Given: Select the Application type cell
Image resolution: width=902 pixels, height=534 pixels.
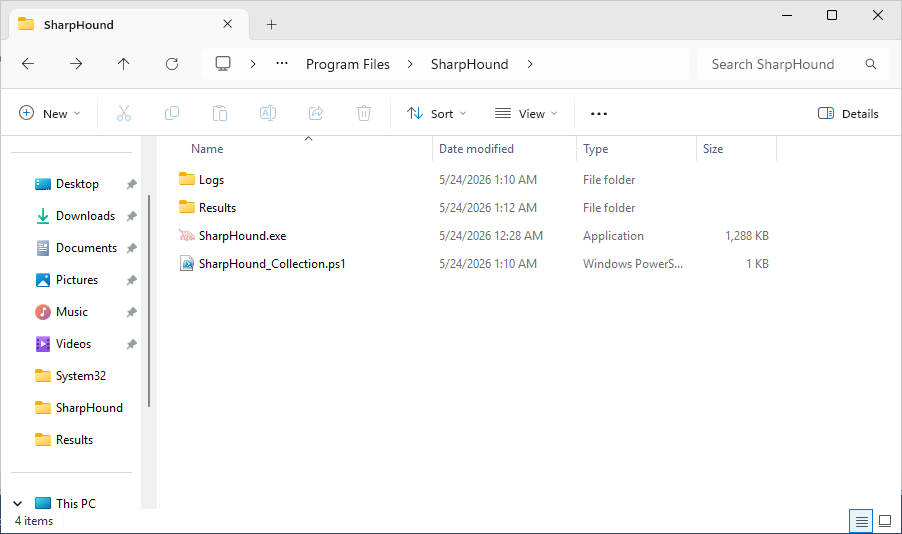Looking at the screenshot, I should [x=613, y=236].
